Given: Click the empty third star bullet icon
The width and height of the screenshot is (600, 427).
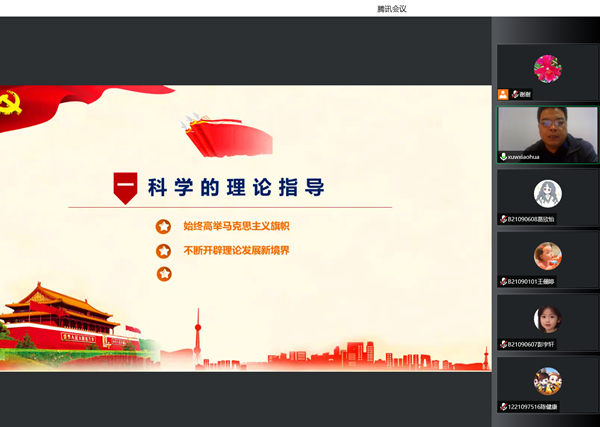Looking at the screenshot, I should (x=163, y=273).
